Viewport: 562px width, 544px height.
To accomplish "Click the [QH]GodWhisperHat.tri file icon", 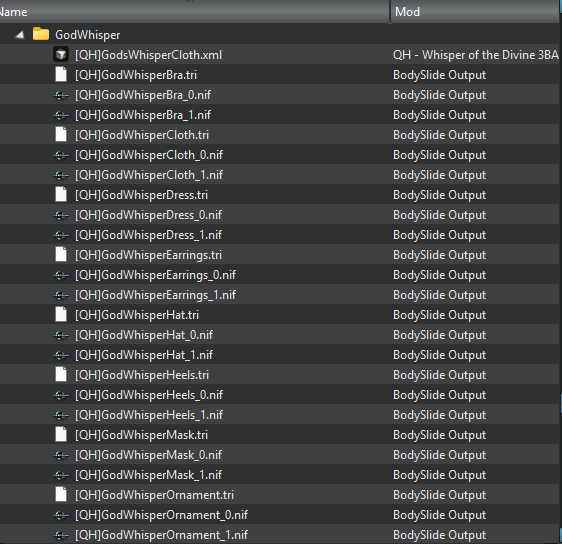I will (x=61, y=315).
